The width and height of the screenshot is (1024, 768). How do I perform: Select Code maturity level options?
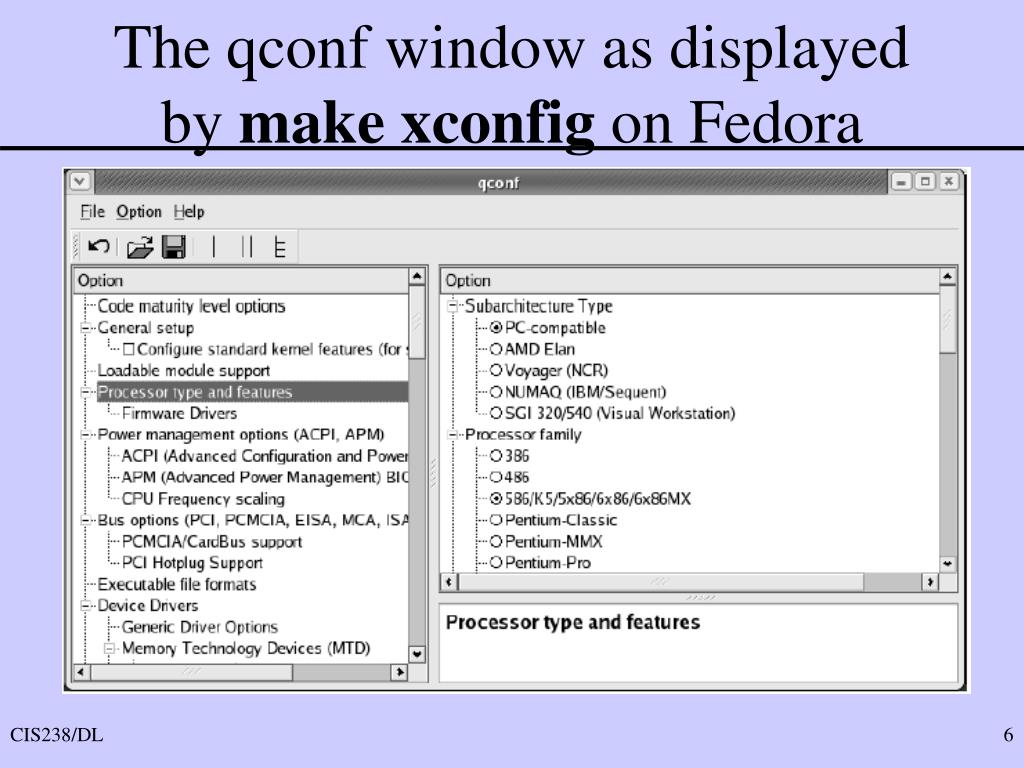(x=191, y=306)
